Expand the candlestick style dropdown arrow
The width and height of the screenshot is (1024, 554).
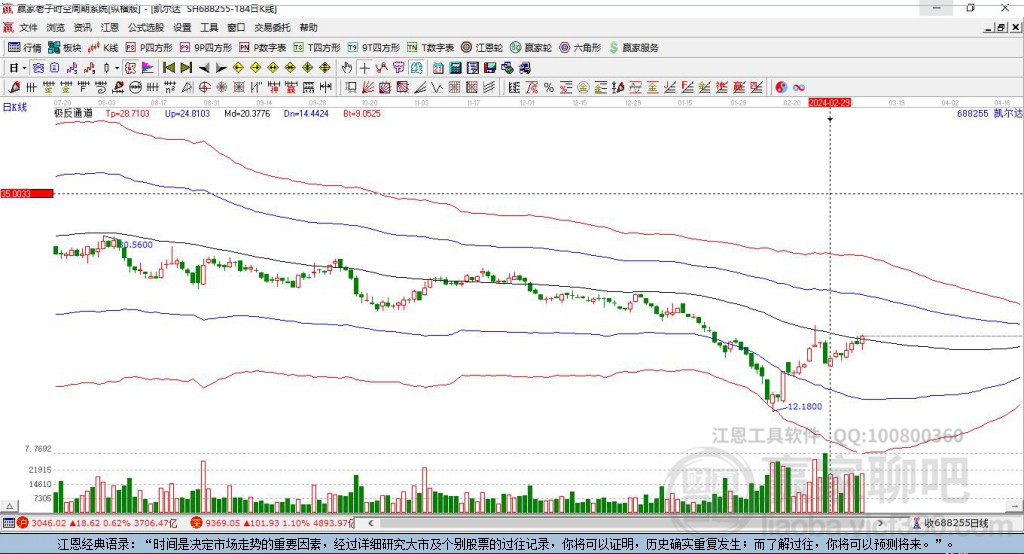(117, 68)
